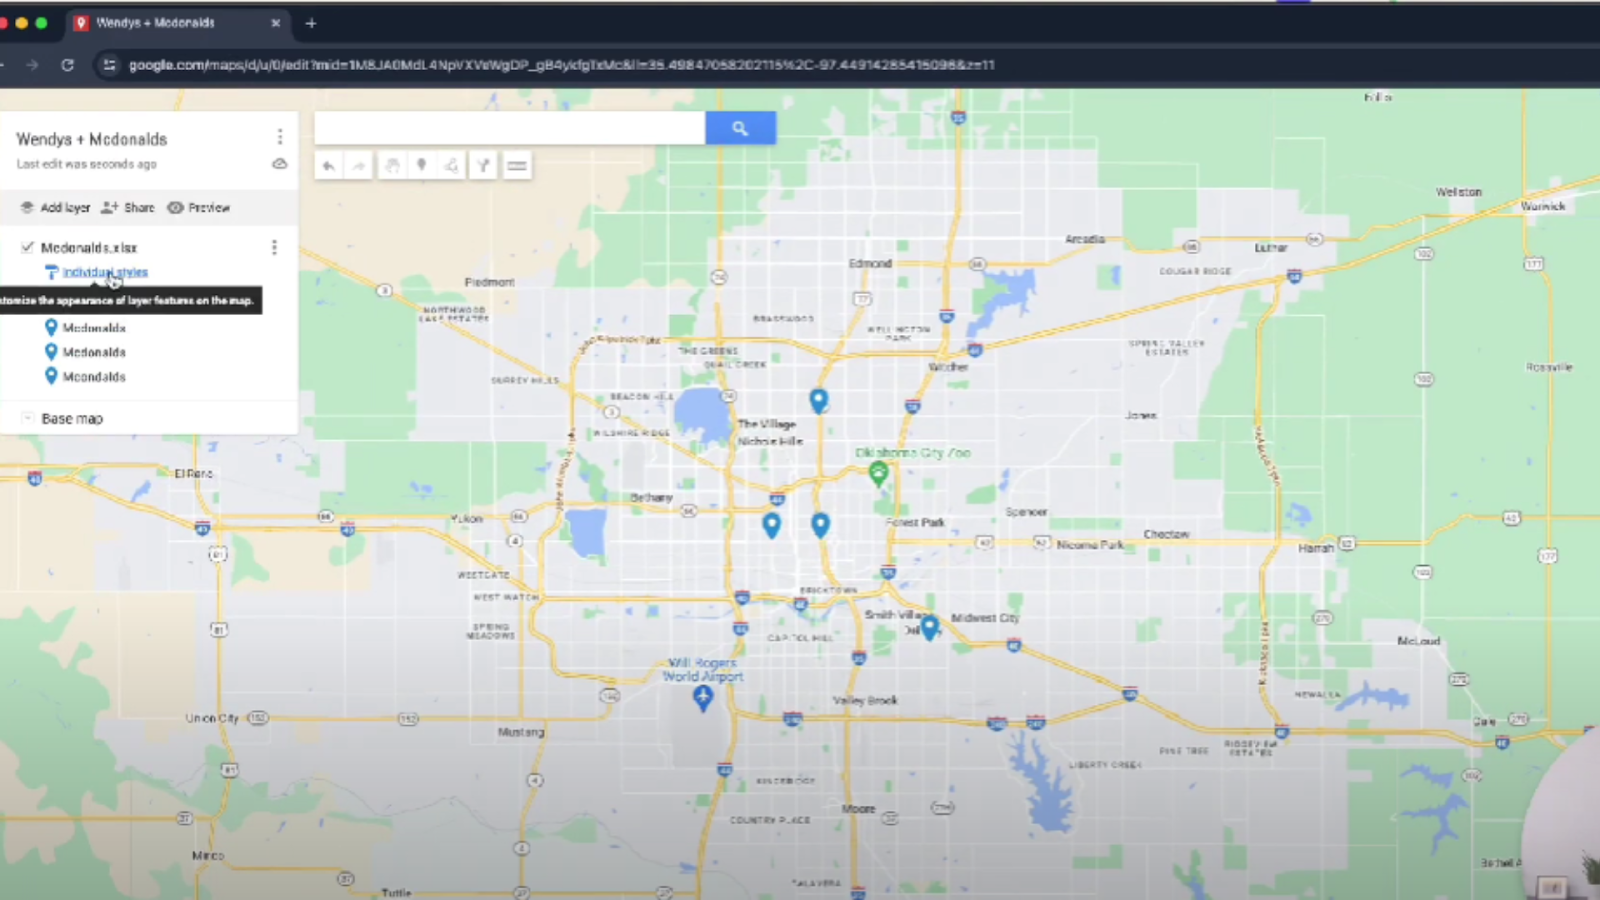
Task: Open the map Preview
Action: coord(199,208)
